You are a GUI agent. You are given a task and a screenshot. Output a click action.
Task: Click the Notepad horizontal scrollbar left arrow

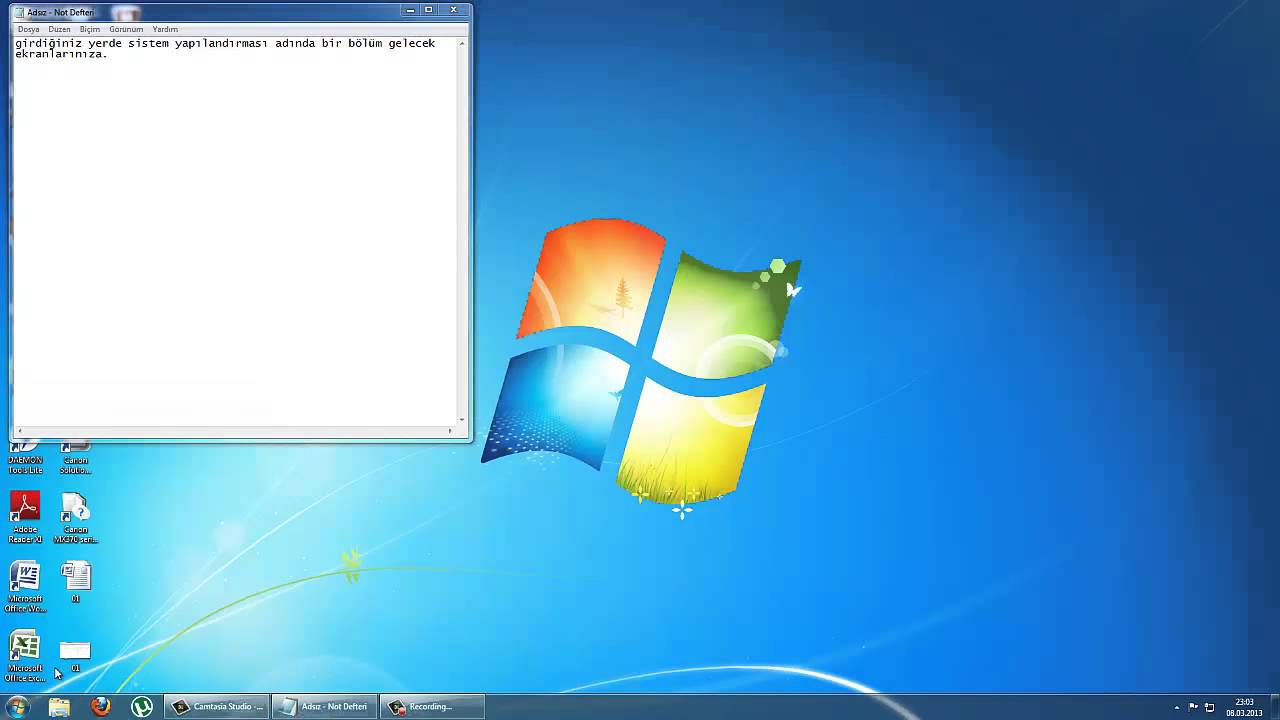[19, 431]
